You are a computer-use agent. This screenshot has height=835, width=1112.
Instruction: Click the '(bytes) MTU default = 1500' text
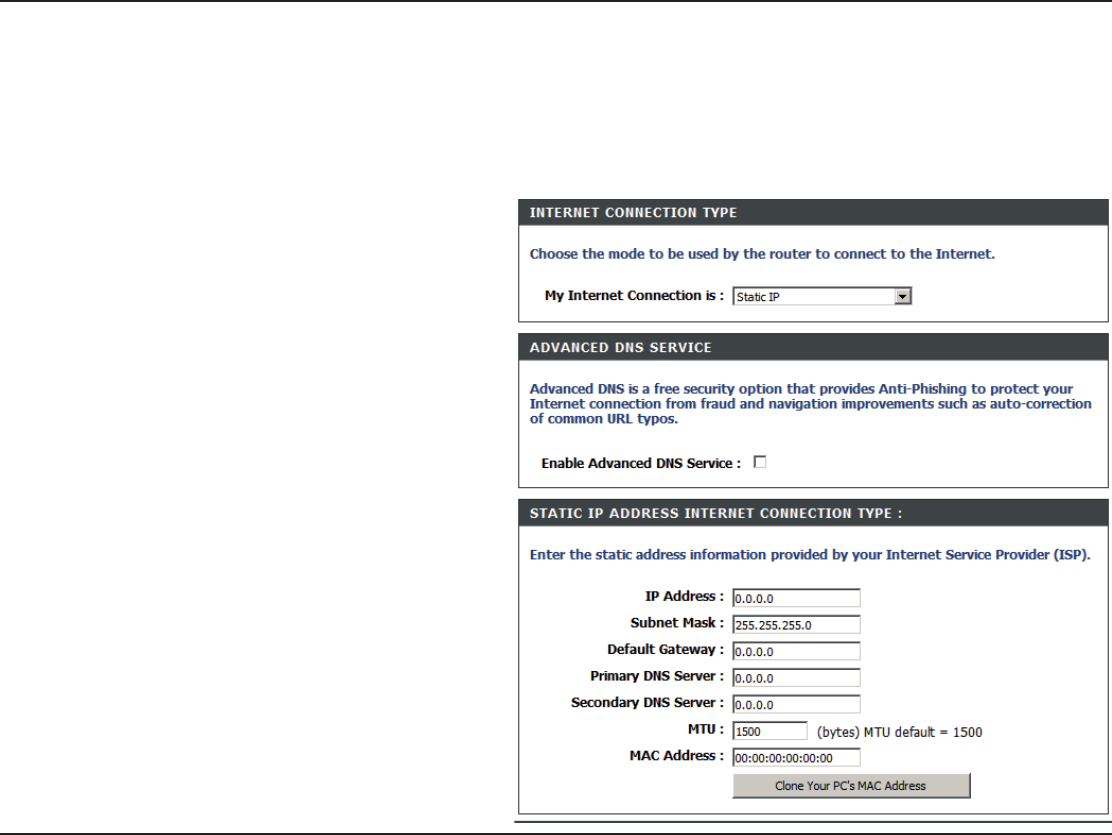[x=899, y=732]
